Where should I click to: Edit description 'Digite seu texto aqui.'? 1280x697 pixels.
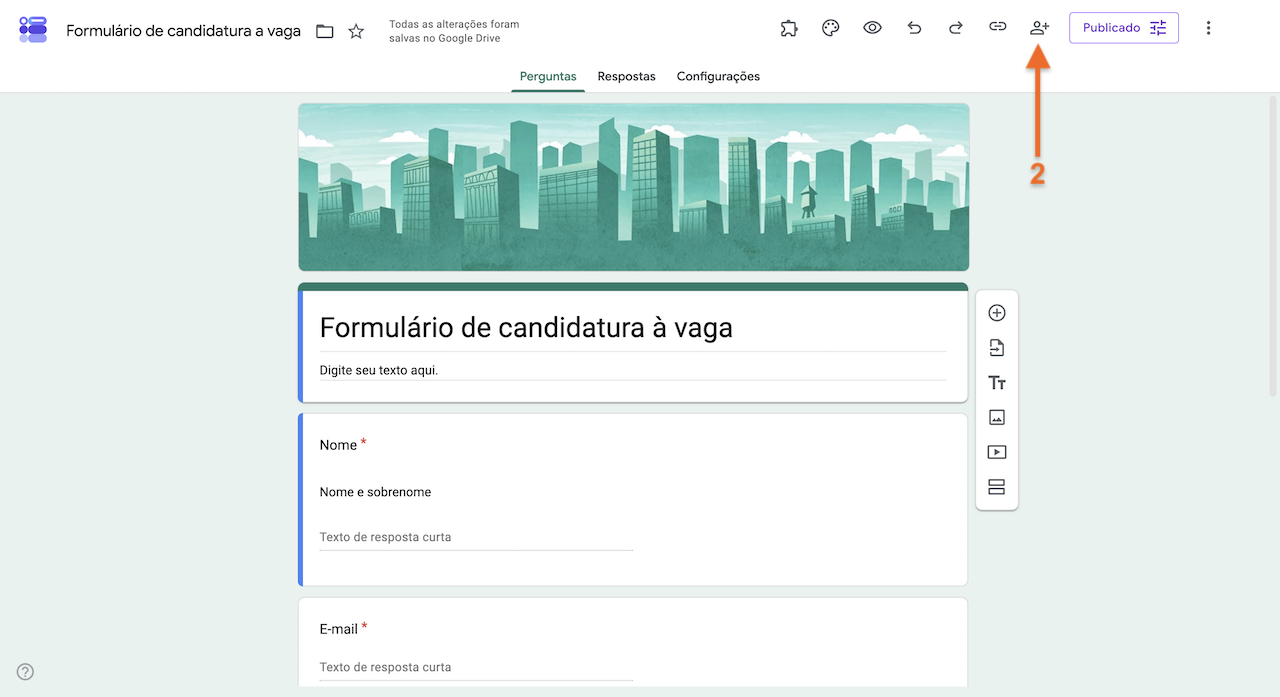click(632, 370)
